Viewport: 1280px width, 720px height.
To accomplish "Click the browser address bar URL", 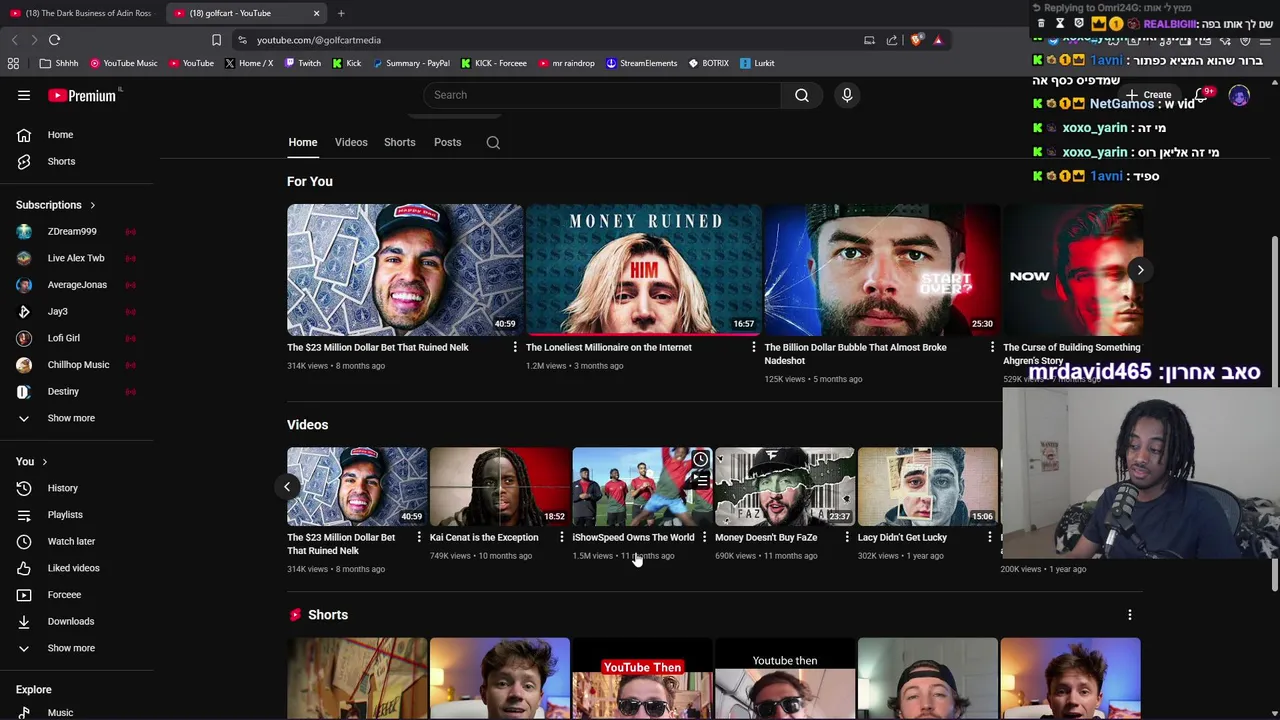I will (318, 40).
